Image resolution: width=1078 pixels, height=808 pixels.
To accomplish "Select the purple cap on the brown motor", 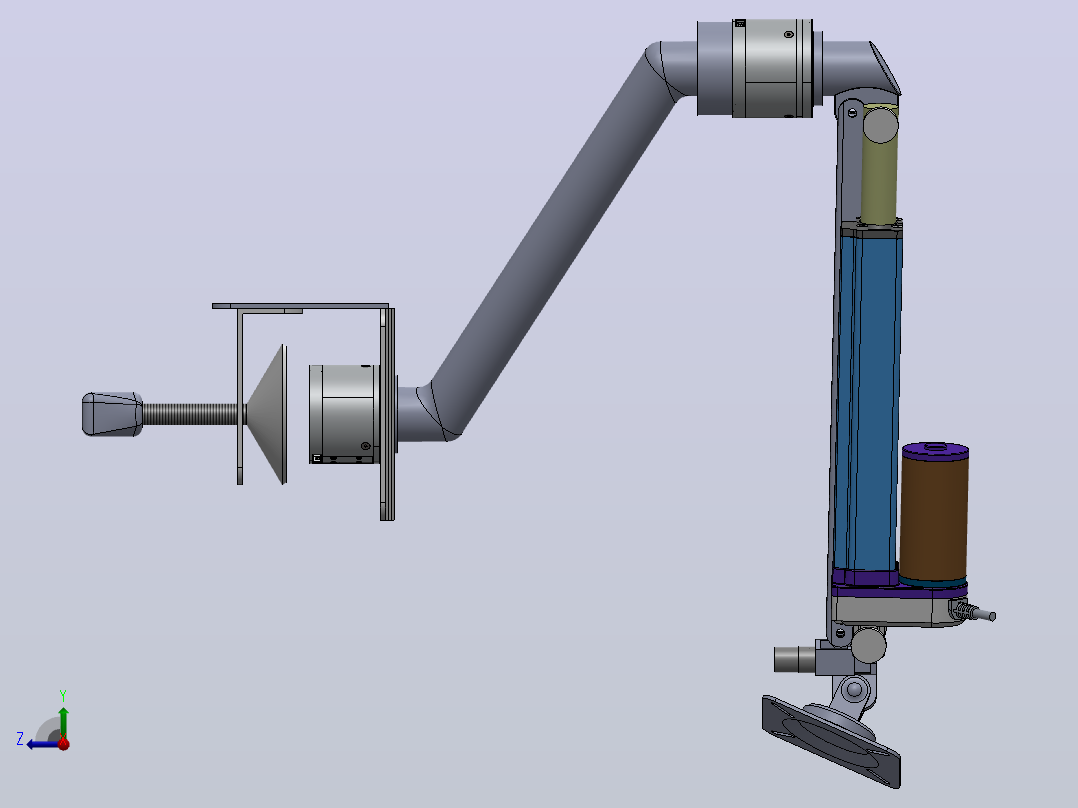I will click(936, 451).
